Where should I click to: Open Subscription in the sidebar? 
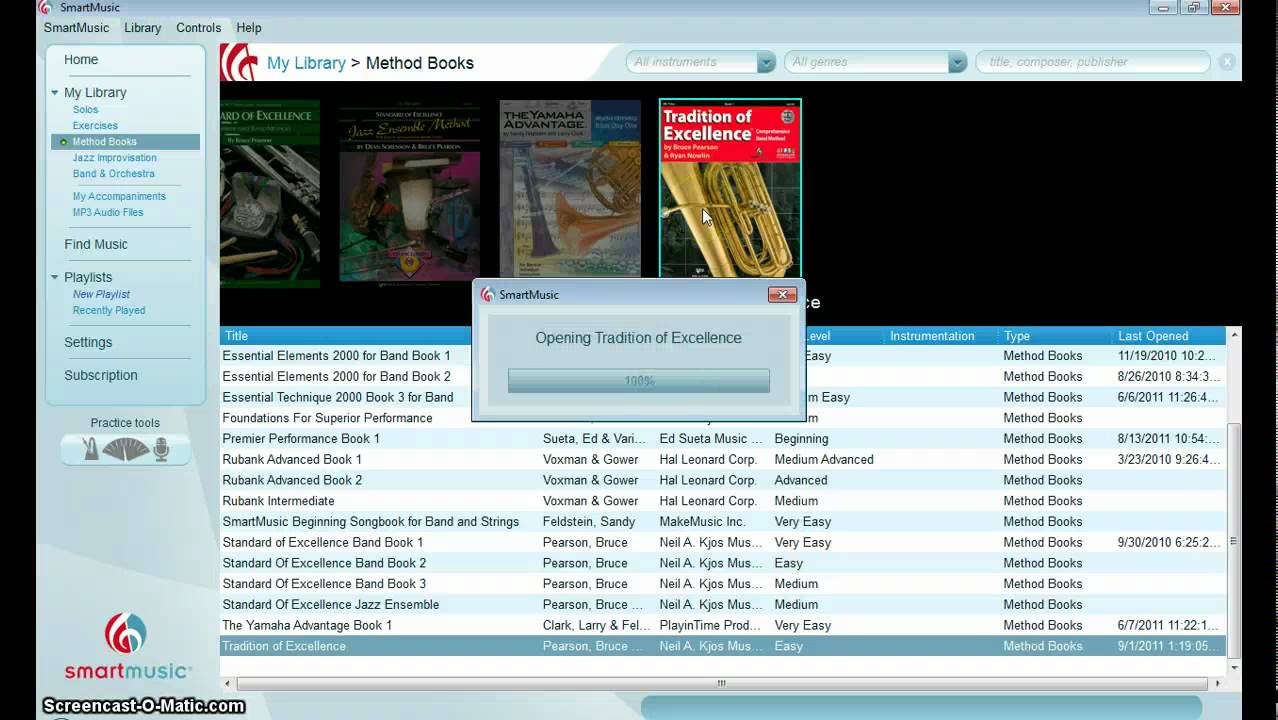pos(101,375)
